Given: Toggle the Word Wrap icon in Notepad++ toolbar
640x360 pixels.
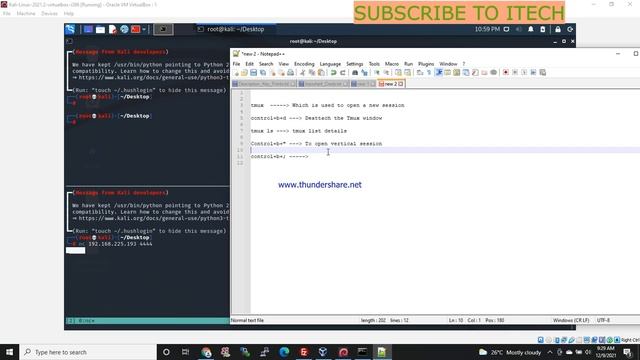Looking at the screenshot, I should pyautogui.click(x=420, y=73).
